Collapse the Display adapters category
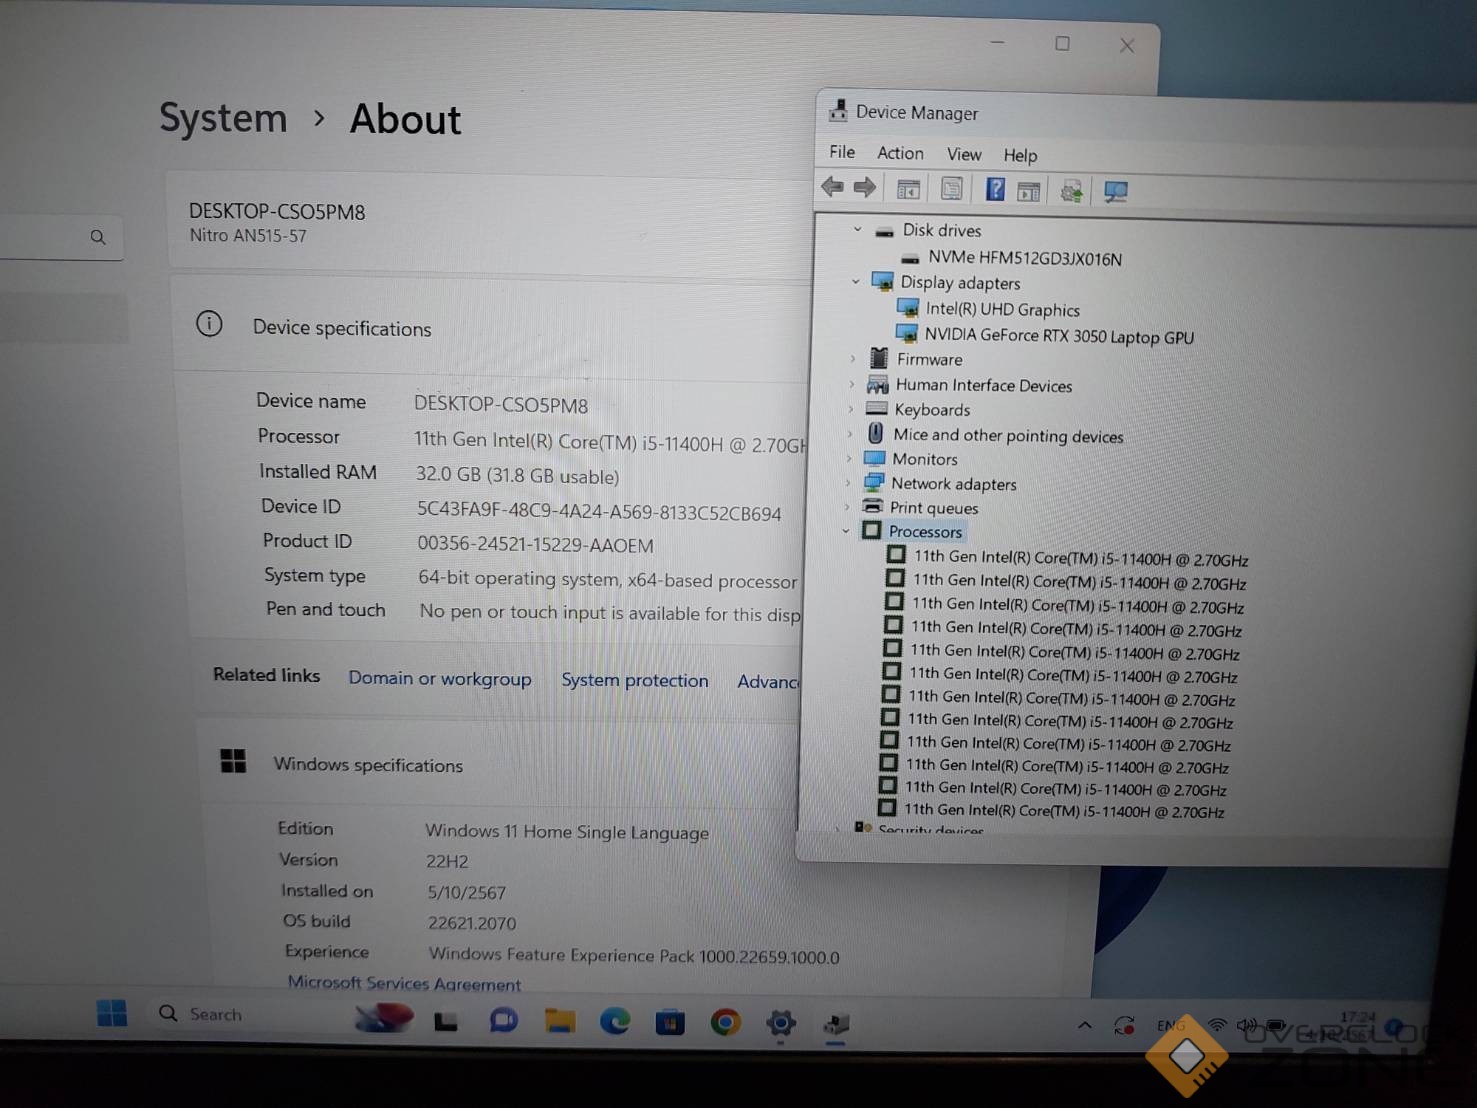1477x1108 pixels. coord(855,282)
